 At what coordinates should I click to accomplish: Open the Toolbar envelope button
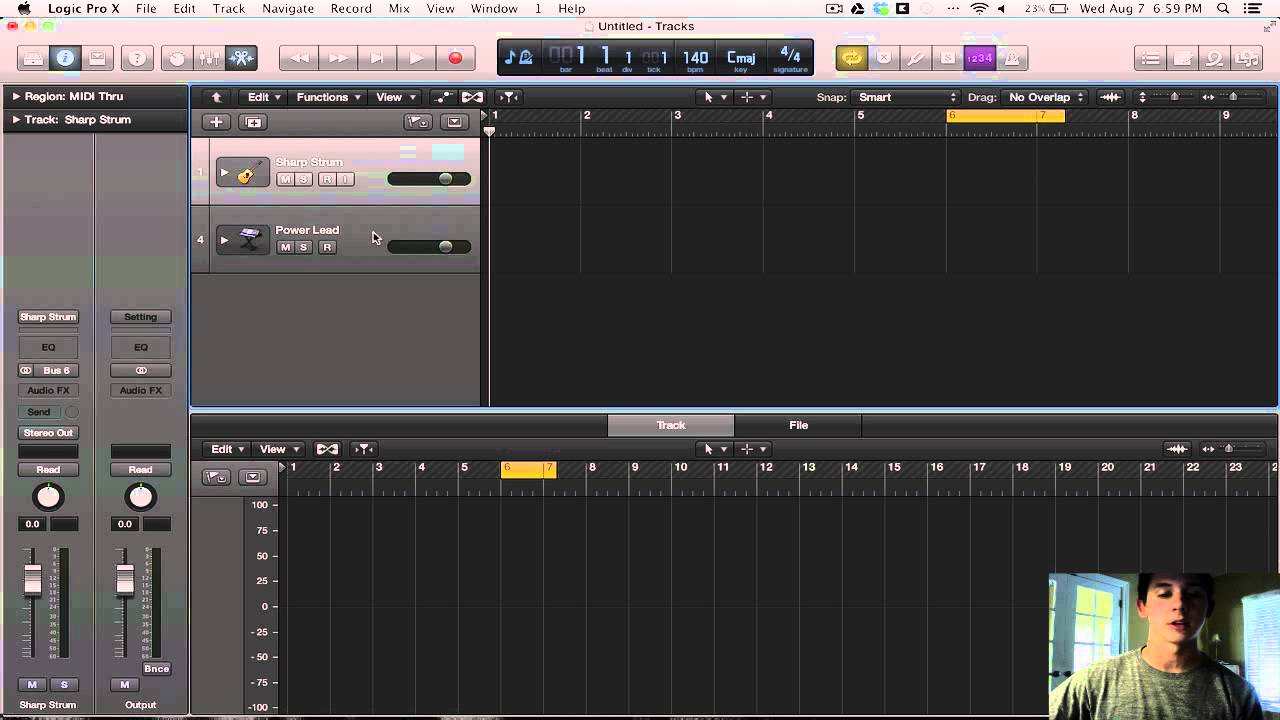(x=97, y=58)
